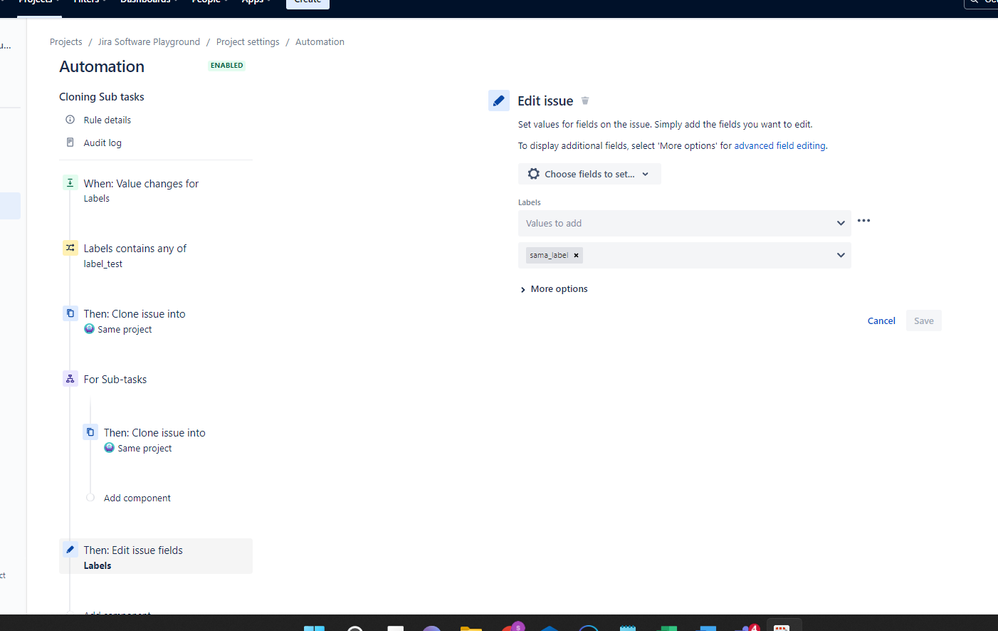Open Project settings breadcrumb
The height and width of the screenshot is (631, 998).
(x=248, y=42)
